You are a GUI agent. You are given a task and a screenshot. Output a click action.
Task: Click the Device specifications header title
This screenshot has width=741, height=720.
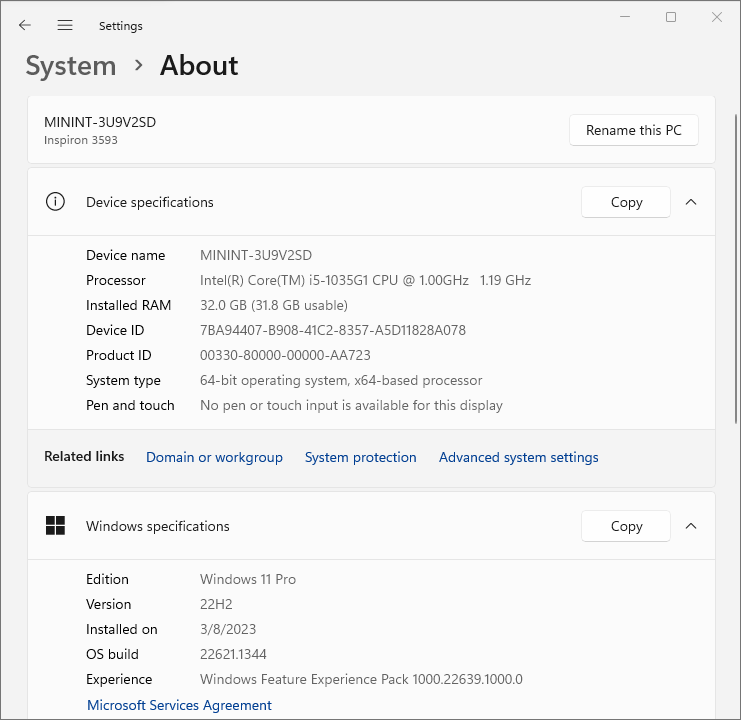click(150, 202)
